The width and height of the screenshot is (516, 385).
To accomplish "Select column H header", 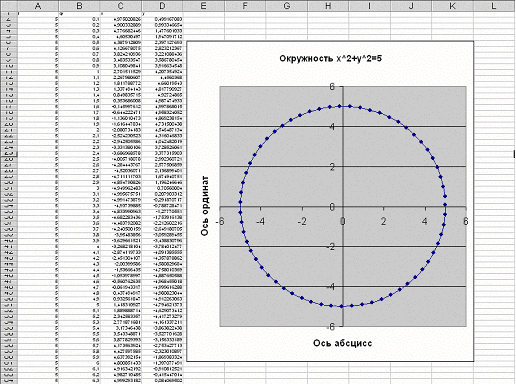I will (328, 6).
